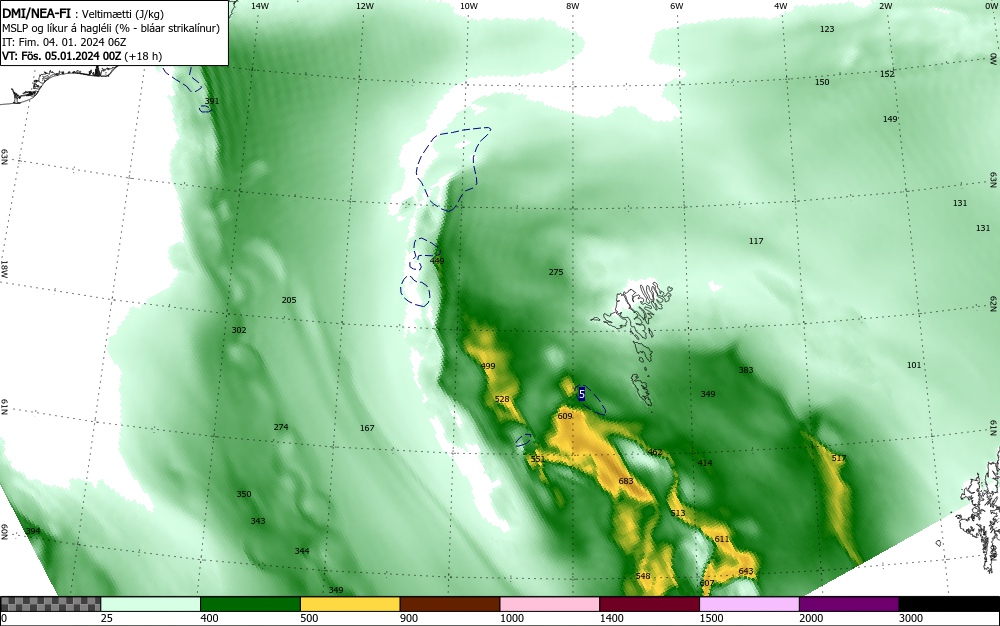Select the value 167 on the map
This screenshot has height=626, width=1000.
pyautogui.click(x=367, y=428)
